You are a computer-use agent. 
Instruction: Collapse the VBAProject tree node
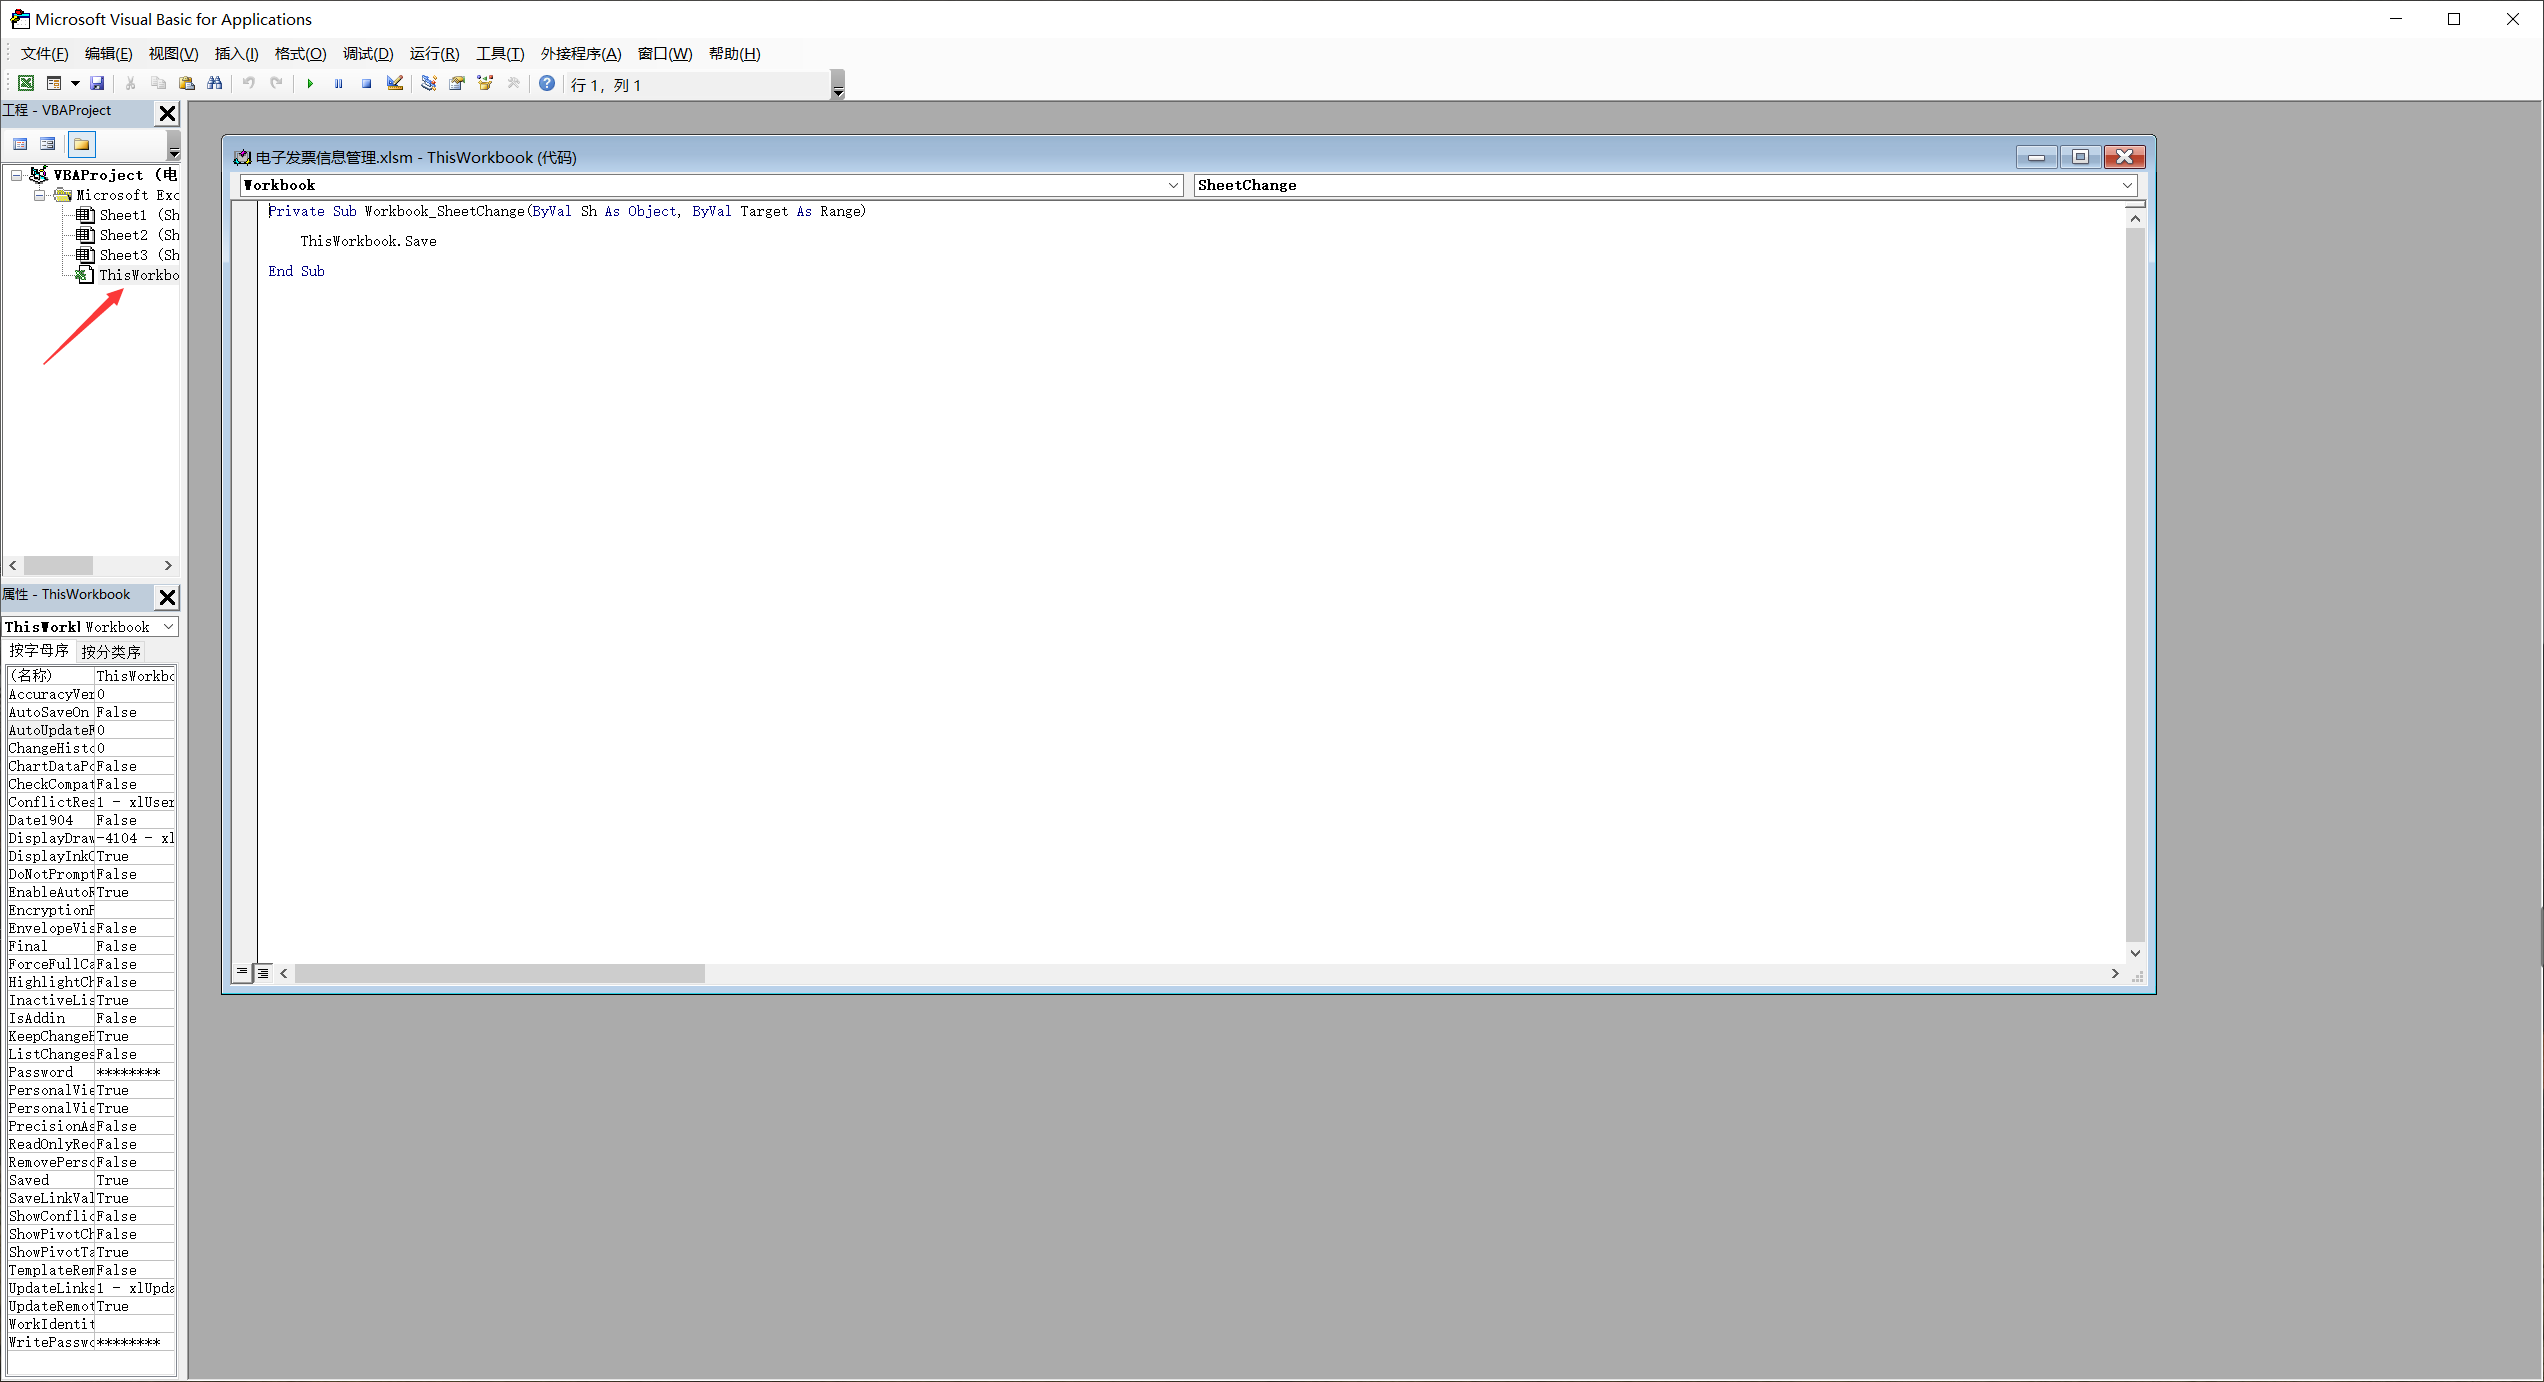coord(17,175)
